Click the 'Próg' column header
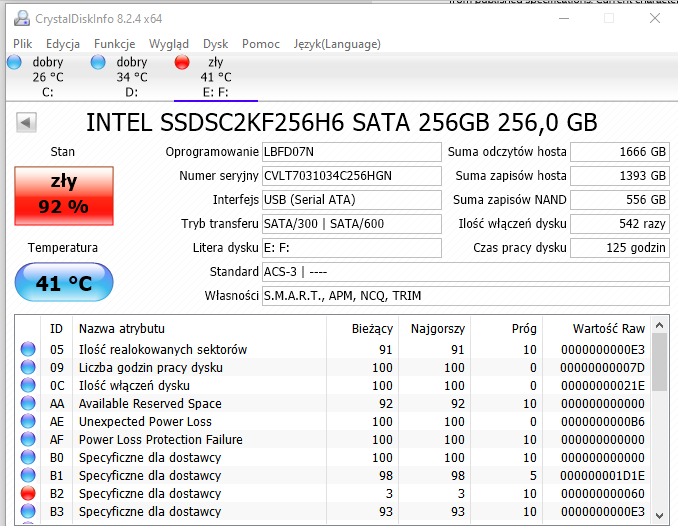 507,329
